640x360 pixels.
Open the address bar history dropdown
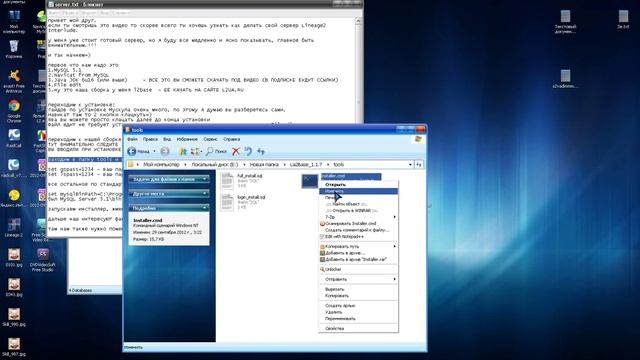(x=410, y=164)
